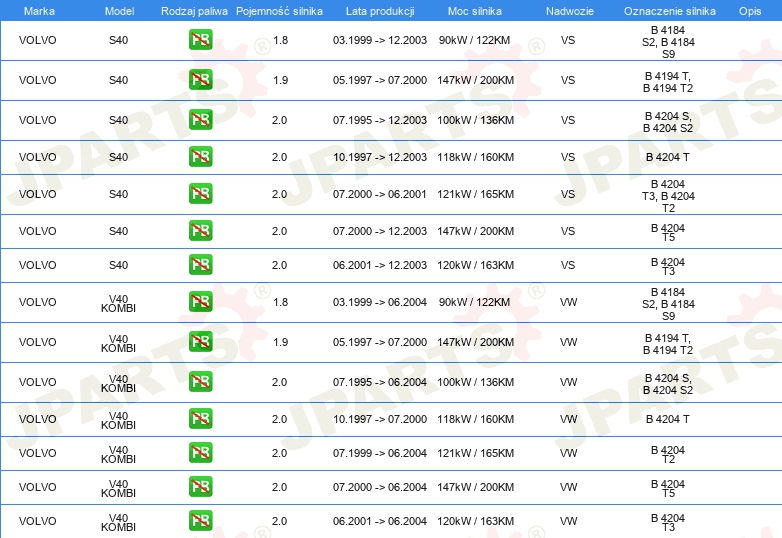Click the fuel icon in the S40 1.8 row
This screenshot has height=538, width=782.
coord(200,41)
